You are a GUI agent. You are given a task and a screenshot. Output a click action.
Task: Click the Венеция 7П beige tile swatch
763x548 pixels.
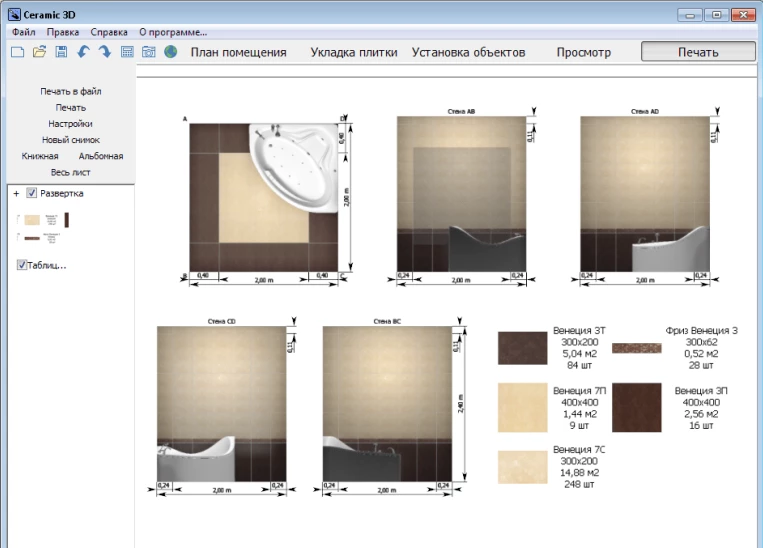(522, 407)
